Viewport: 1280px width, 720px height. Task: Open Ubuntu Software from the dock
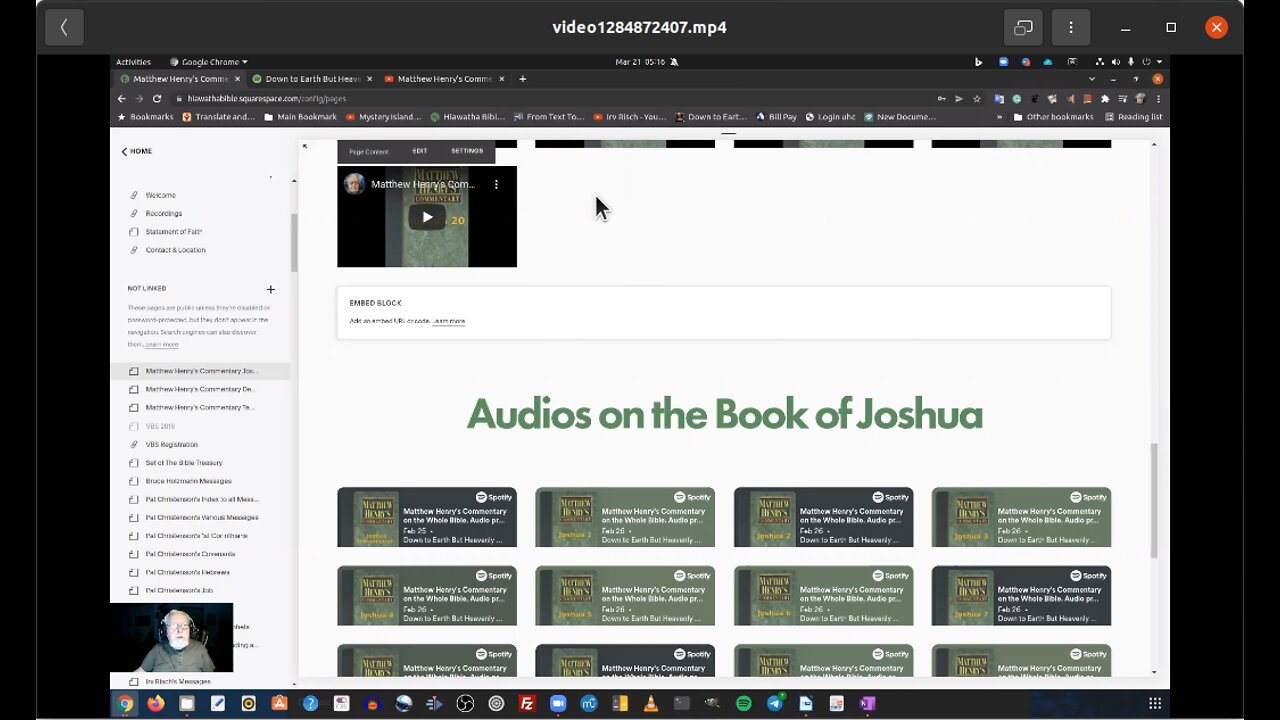(280, 704)
